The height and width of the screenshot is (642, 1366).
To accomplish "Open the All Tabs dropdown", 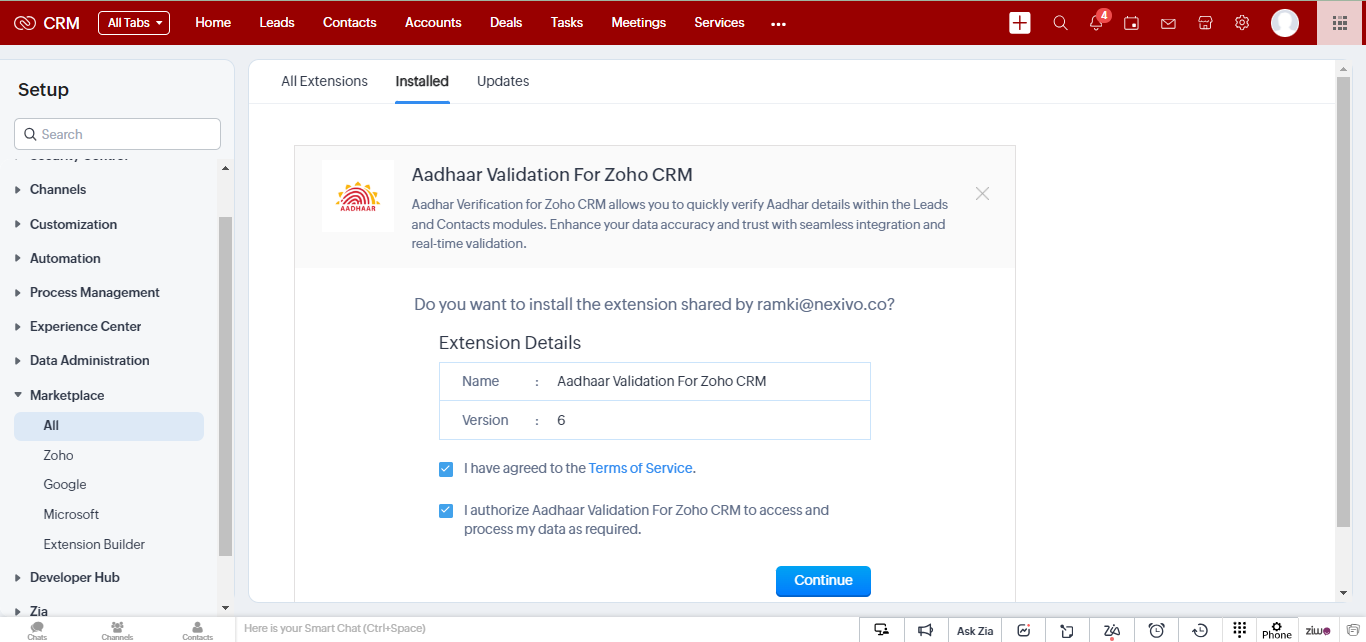I will click(x=134, y=23).
